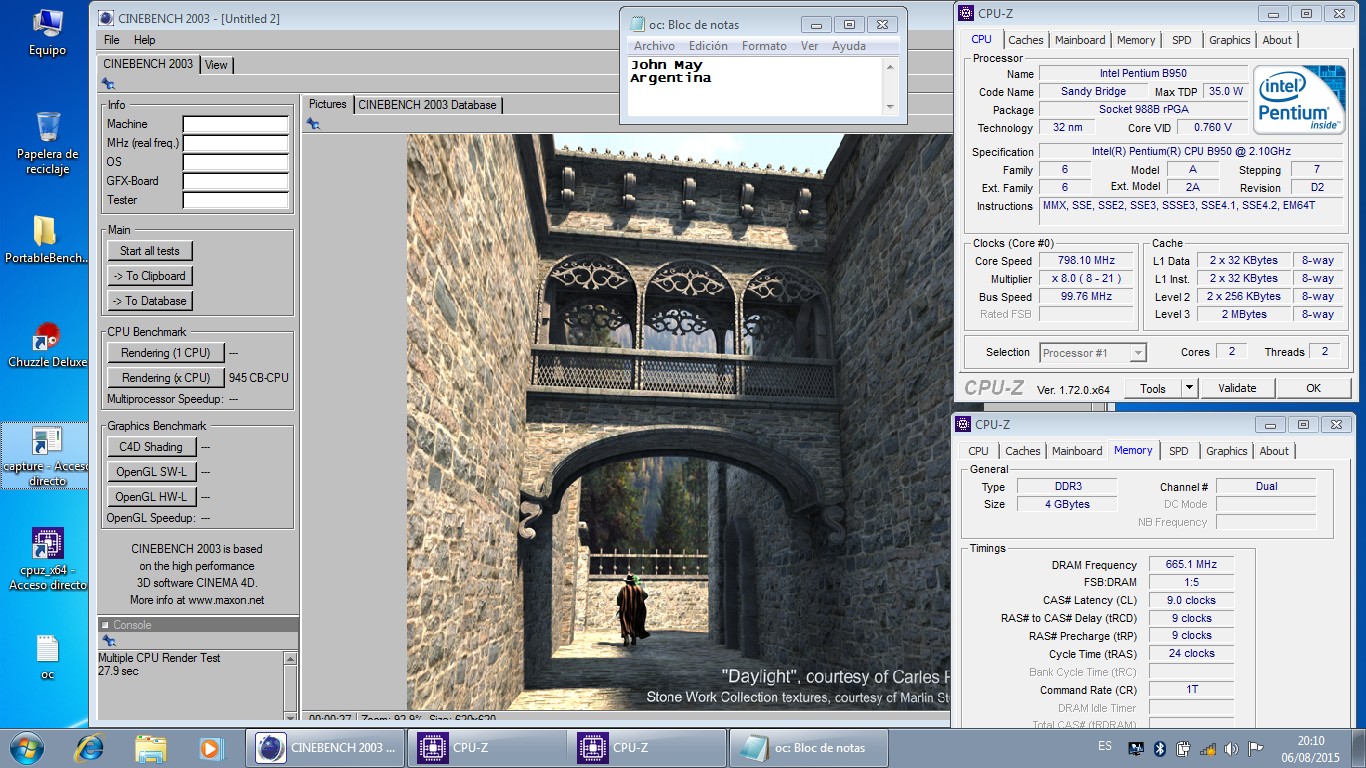Open Equipo desktop icon
The image size is (1366, 768).
click(x=47, y=30)
